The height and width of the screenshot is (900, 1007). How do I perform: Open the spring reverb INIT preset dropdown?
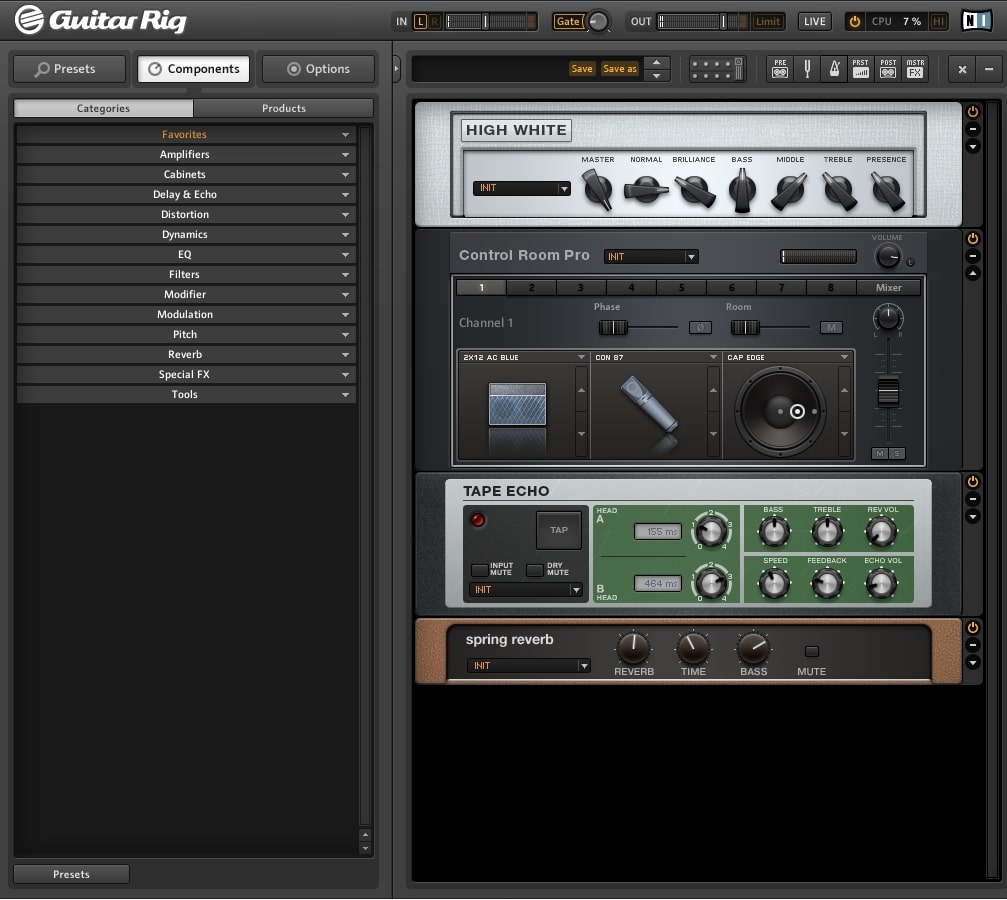529,666
